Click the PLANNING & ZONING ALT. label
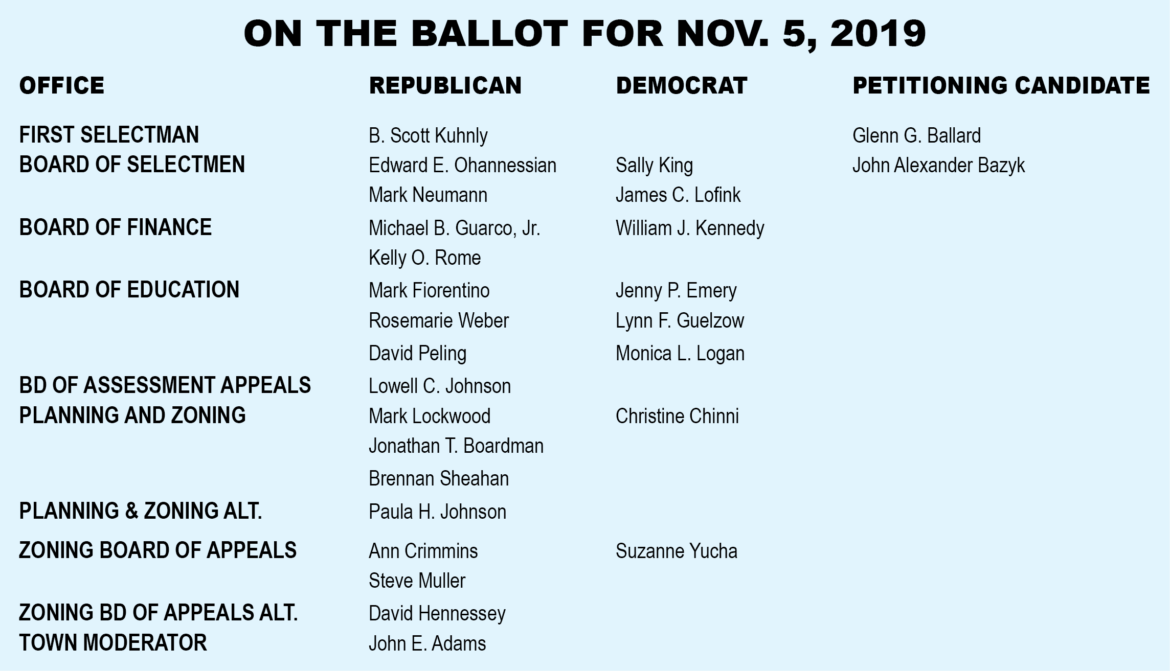Image resolution: width=1170 pixels, height=671 pixels. (x=140, y=511)
